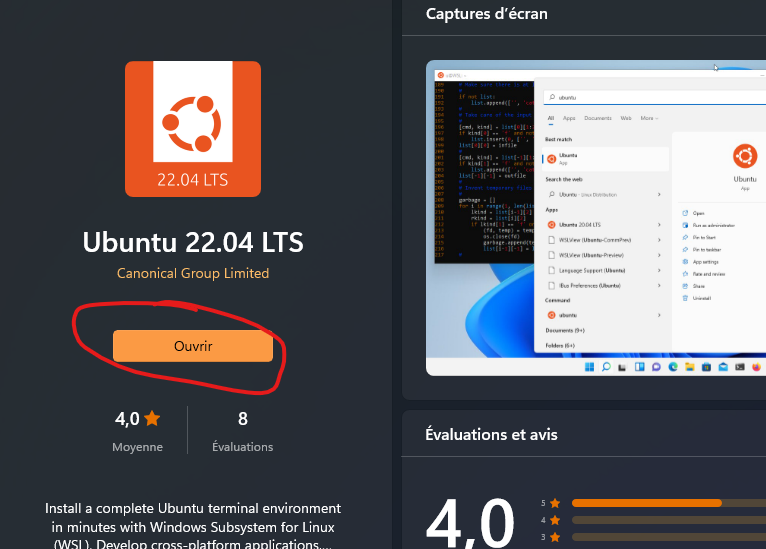Viewport: 766px width, 549px height.
Task: Click the Edge icon in the previewed taskbar
Action: tap(673, 367)
